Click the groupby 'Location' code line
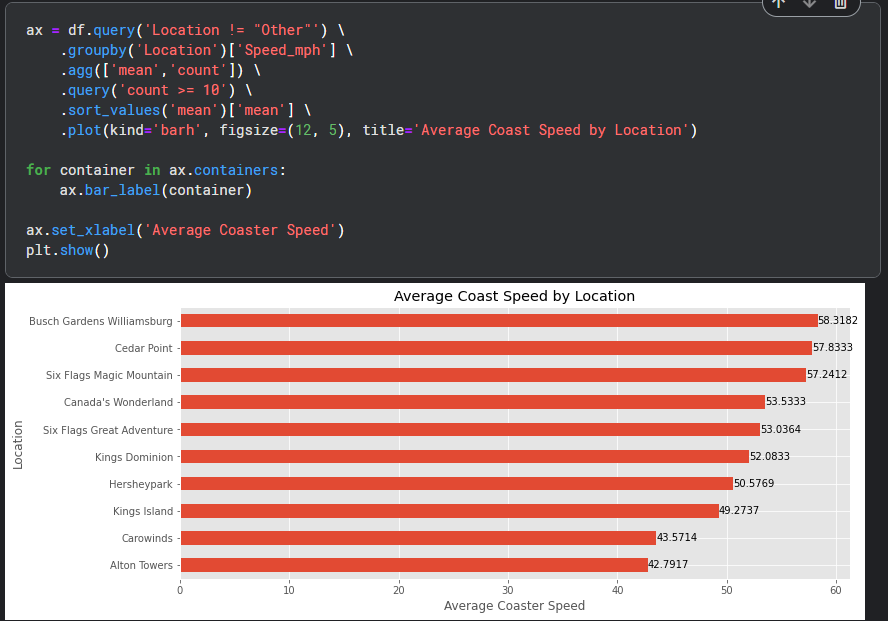This screenshot has width=888, height=621. pyautogui.click(x=207, y=50)
